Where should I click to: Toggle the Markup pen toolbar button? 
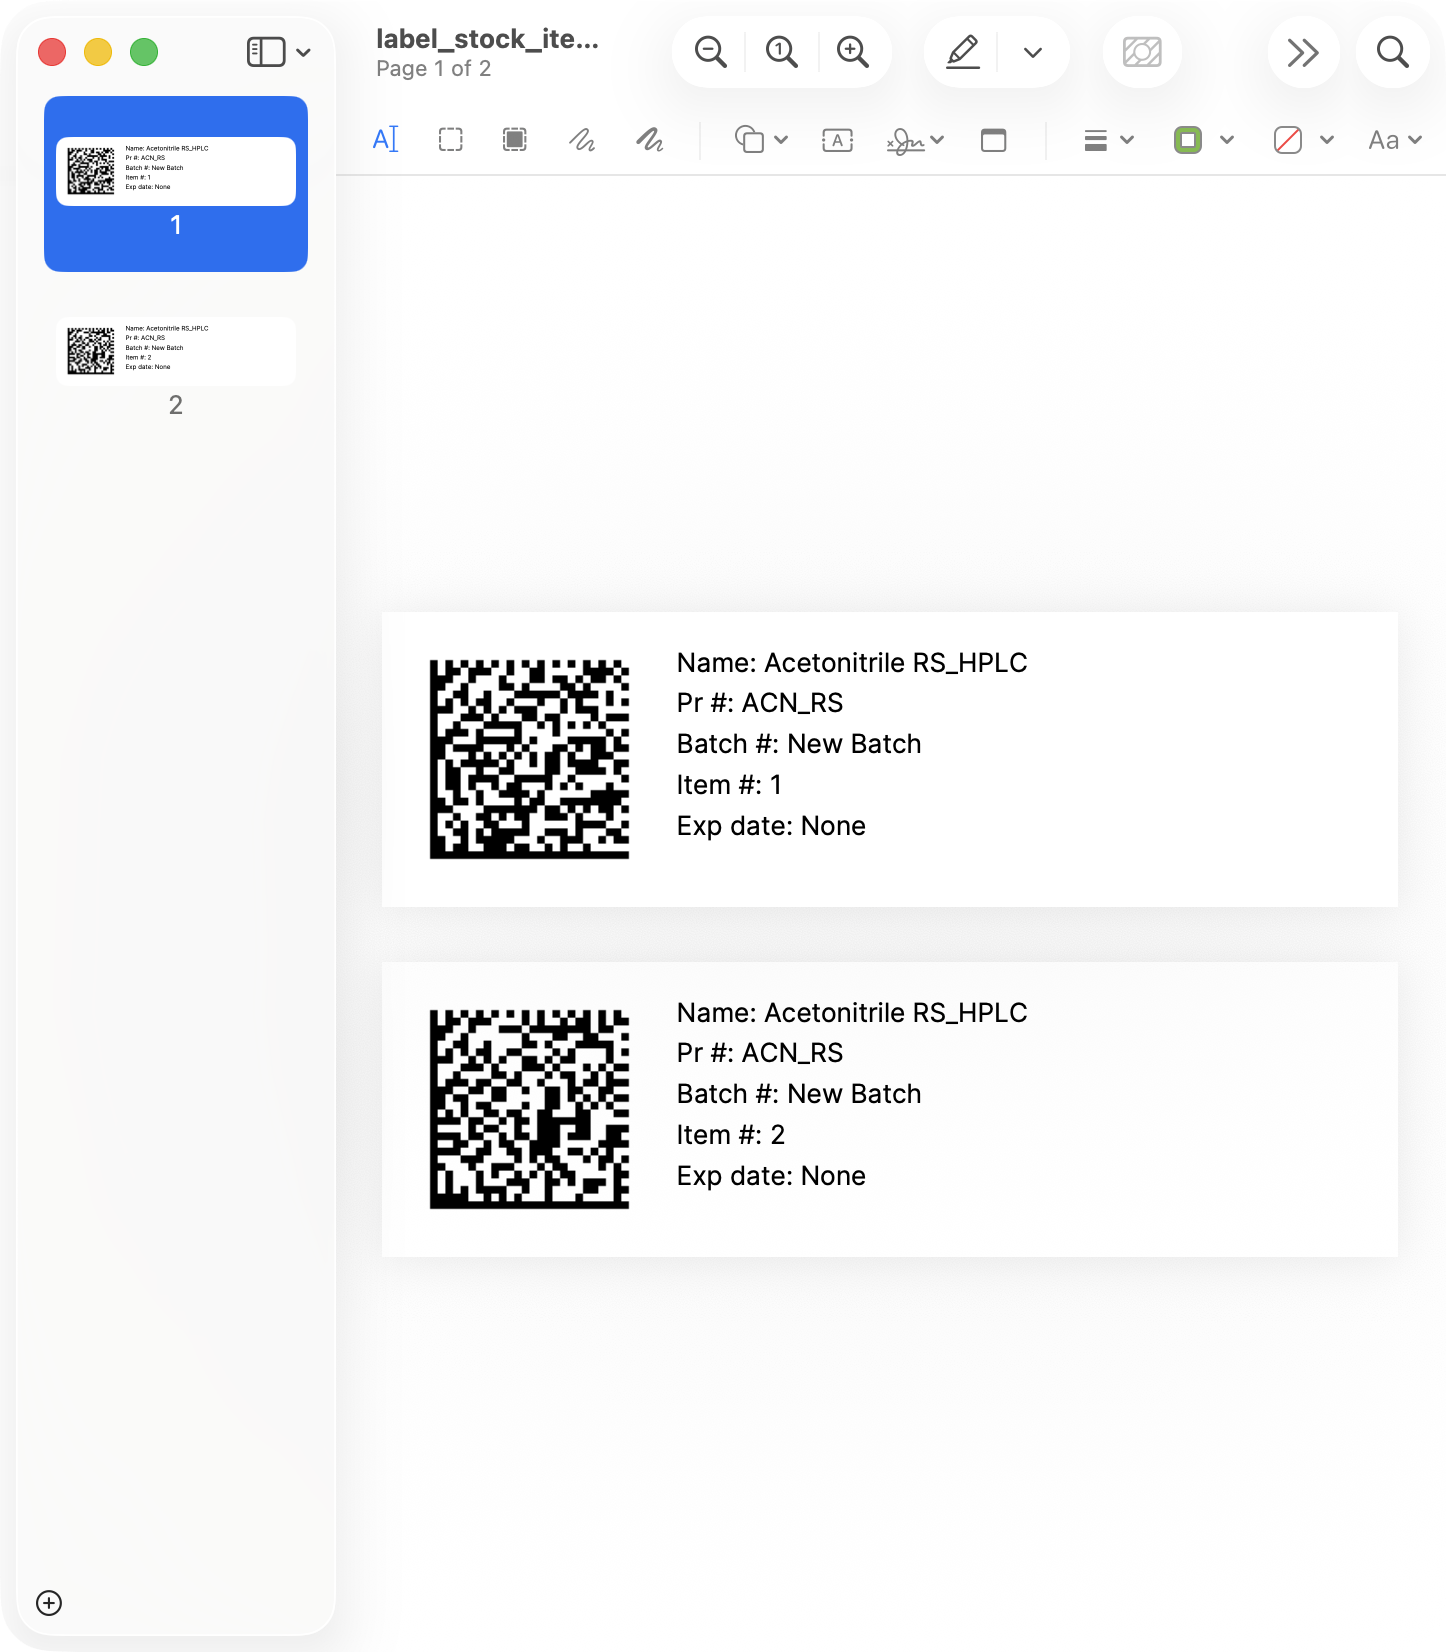(962, 52)
